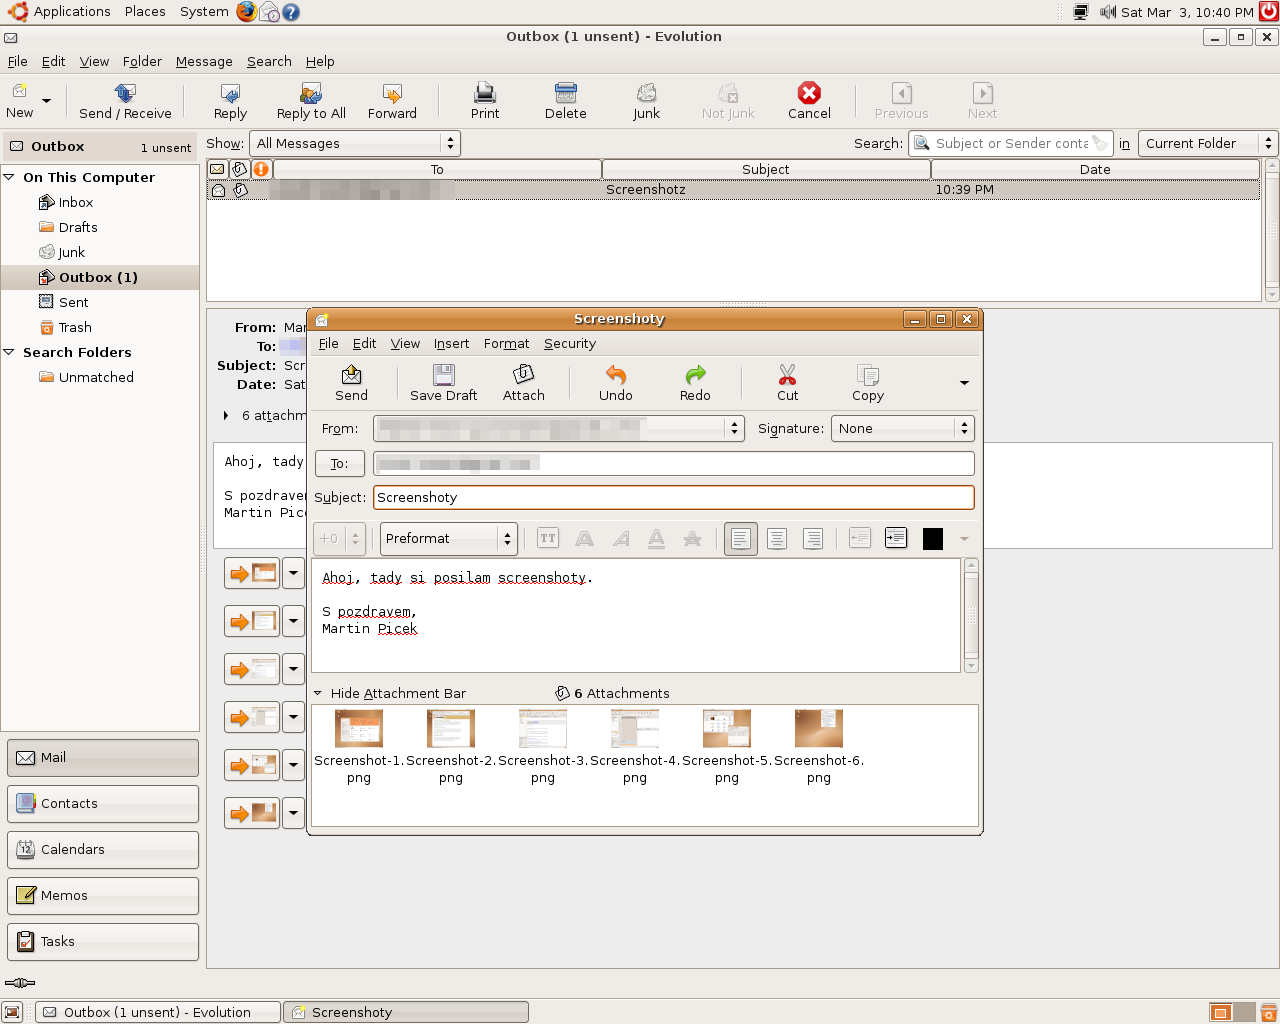Increase indent in composer
This screenshot has height=1024, width=1280.
click(896, 538)
